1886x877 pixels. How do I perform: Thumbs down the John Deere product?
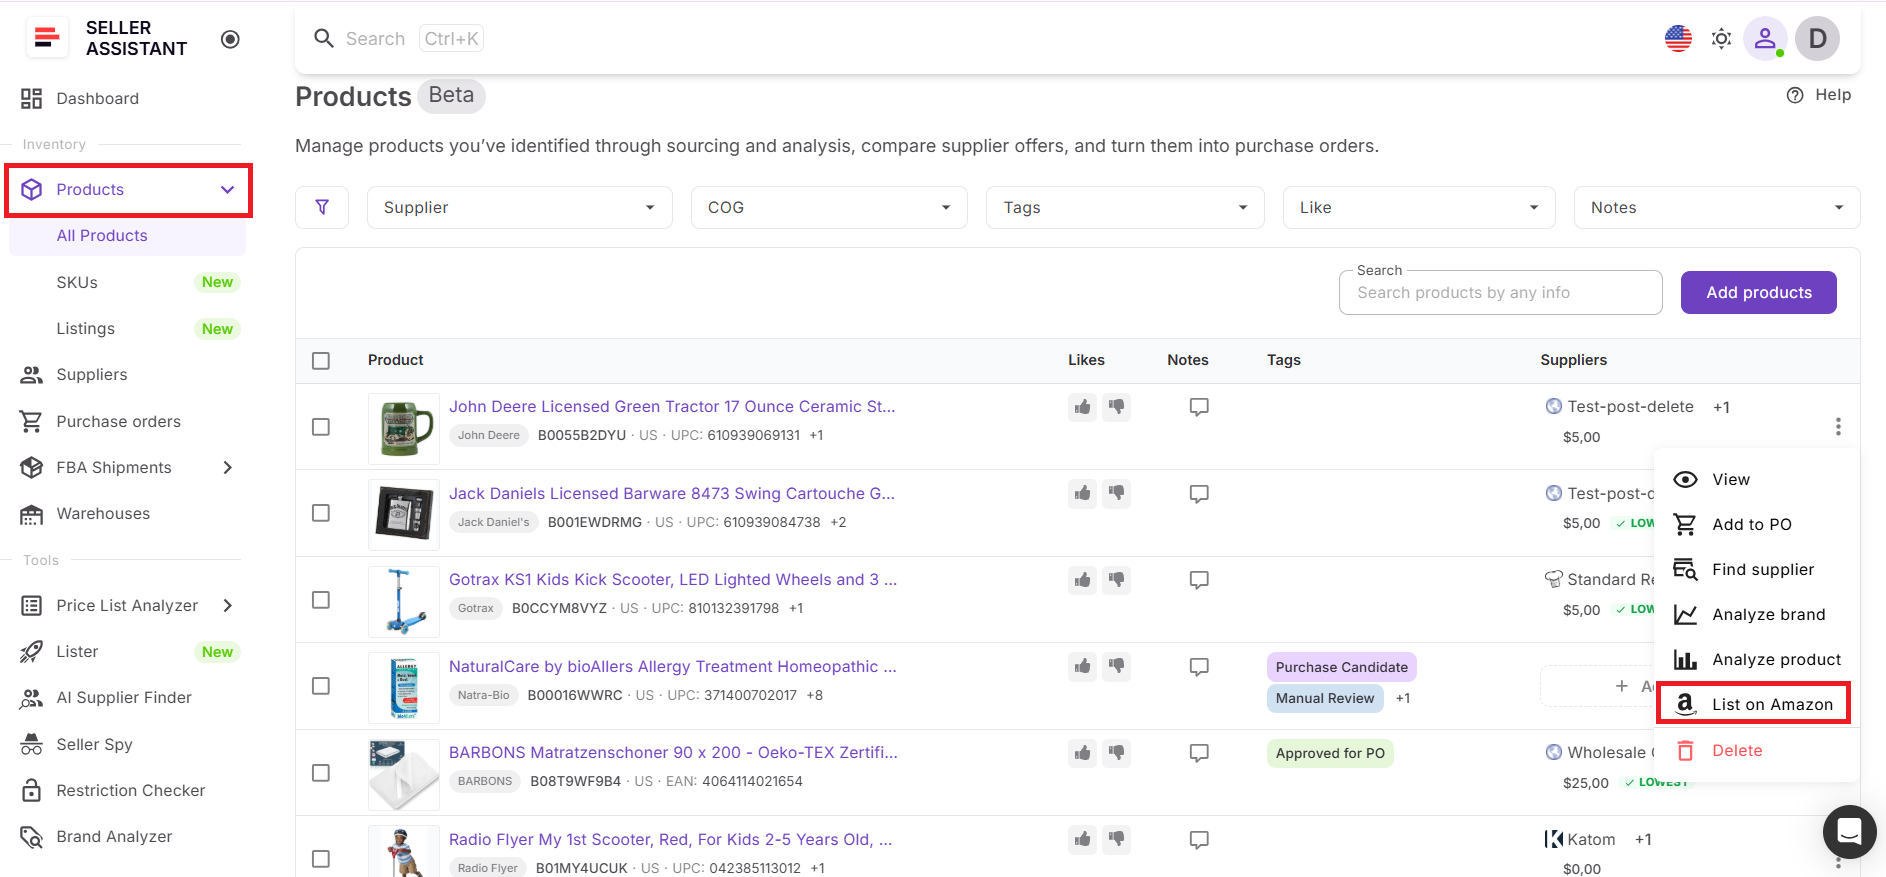pos(1117,407)
